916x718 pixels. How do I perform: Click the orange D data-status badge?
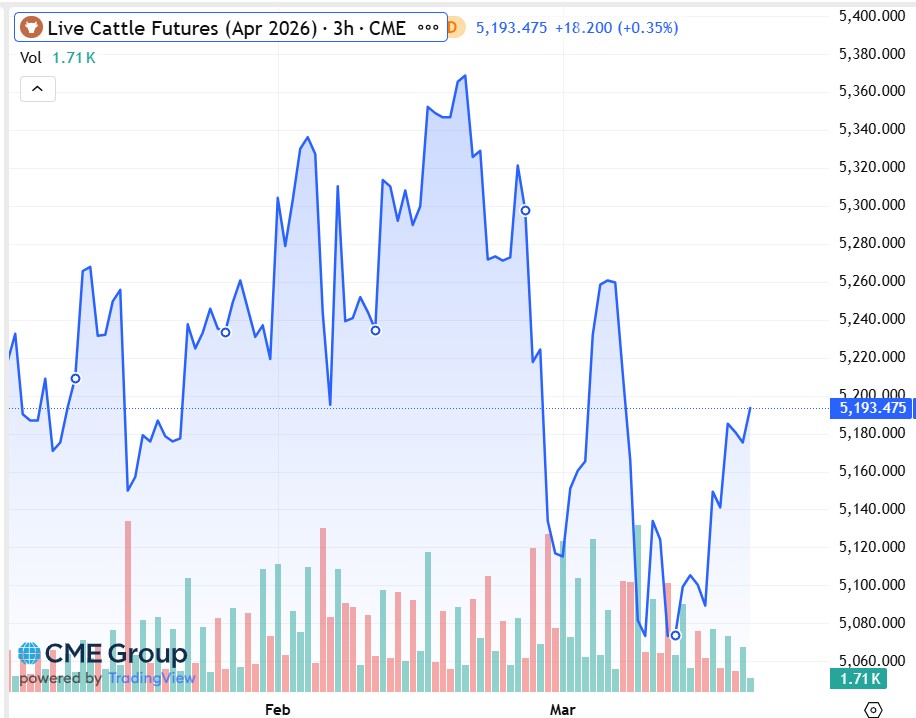pyautogui.click(x=452, y=27)
